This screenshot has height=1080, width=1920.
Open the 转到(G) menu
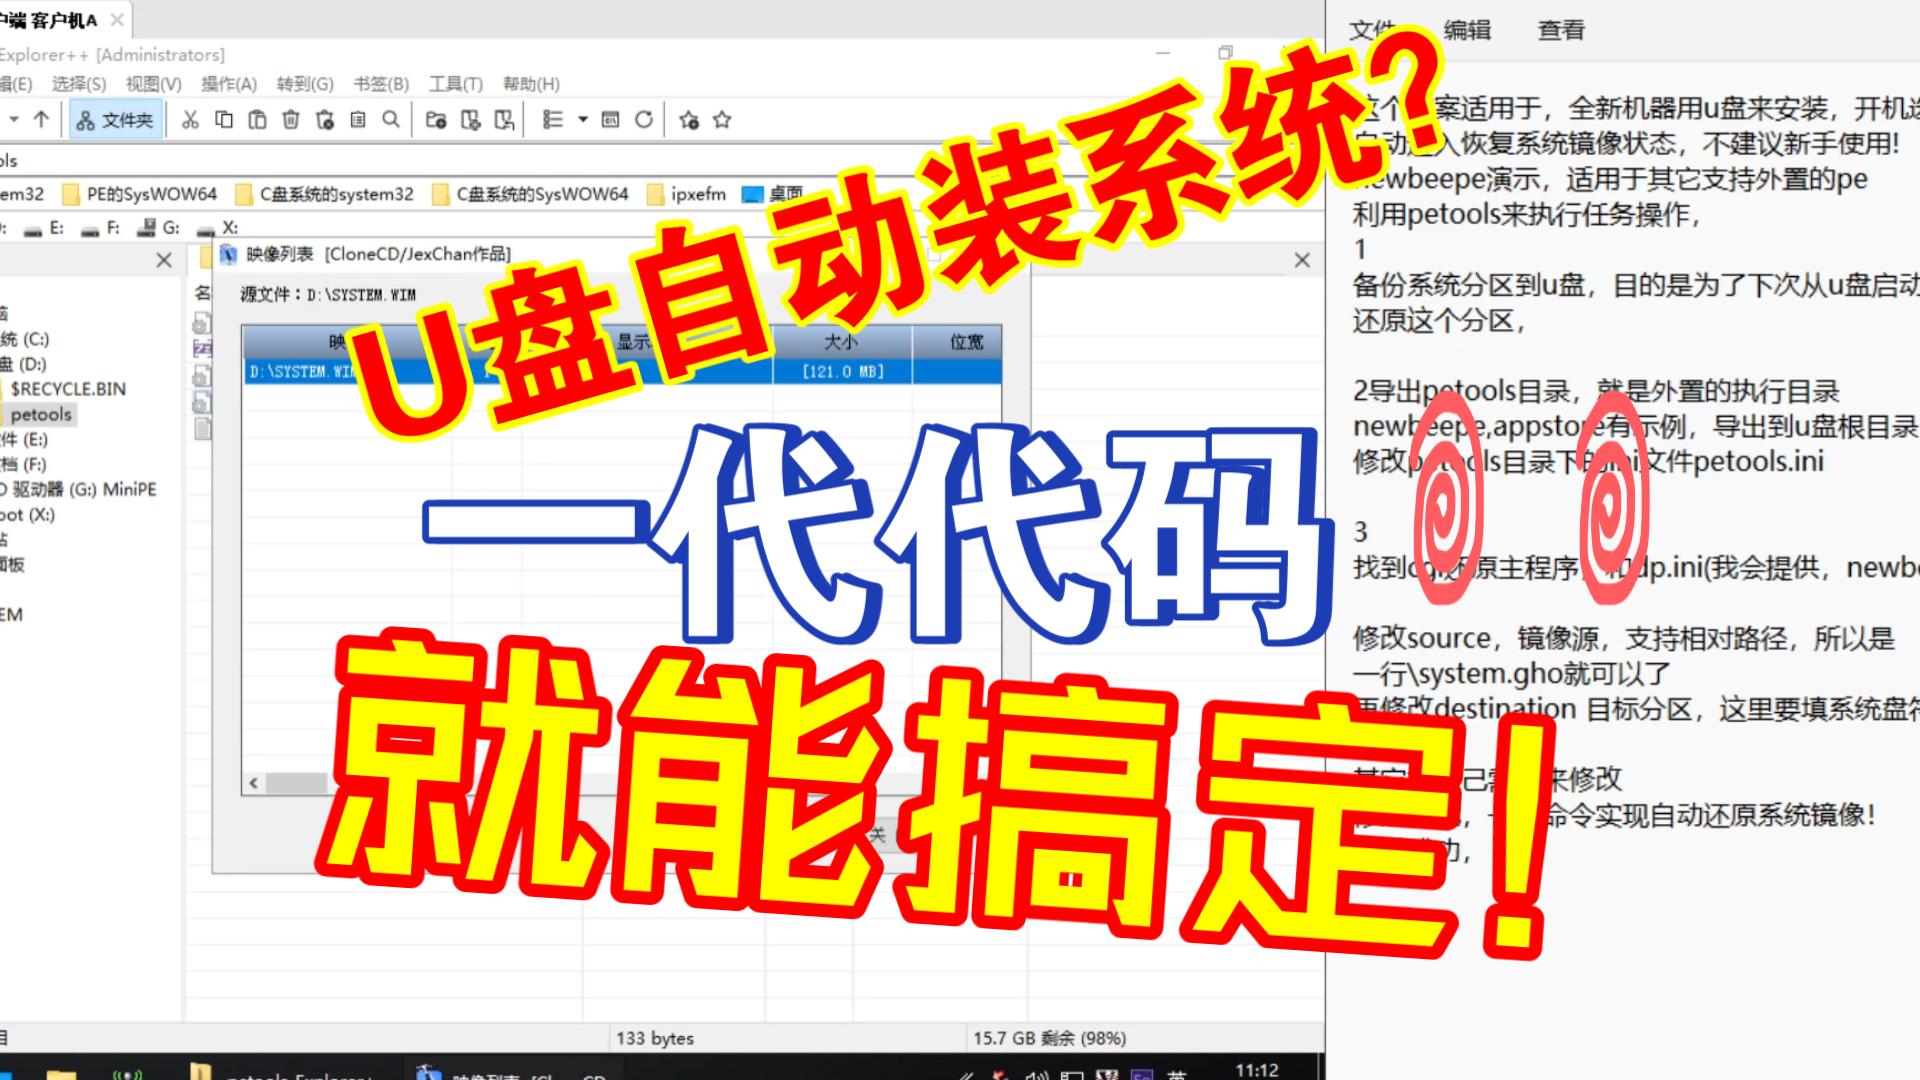(305, 84)
